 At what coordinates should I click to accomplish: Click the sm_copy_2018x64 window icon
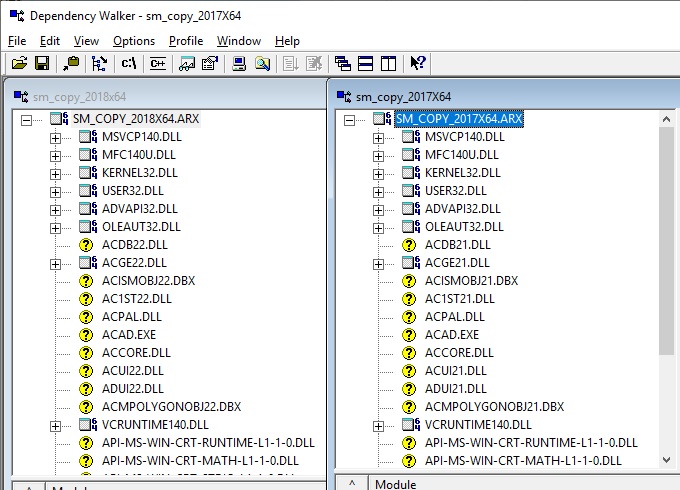pos(21,96)
